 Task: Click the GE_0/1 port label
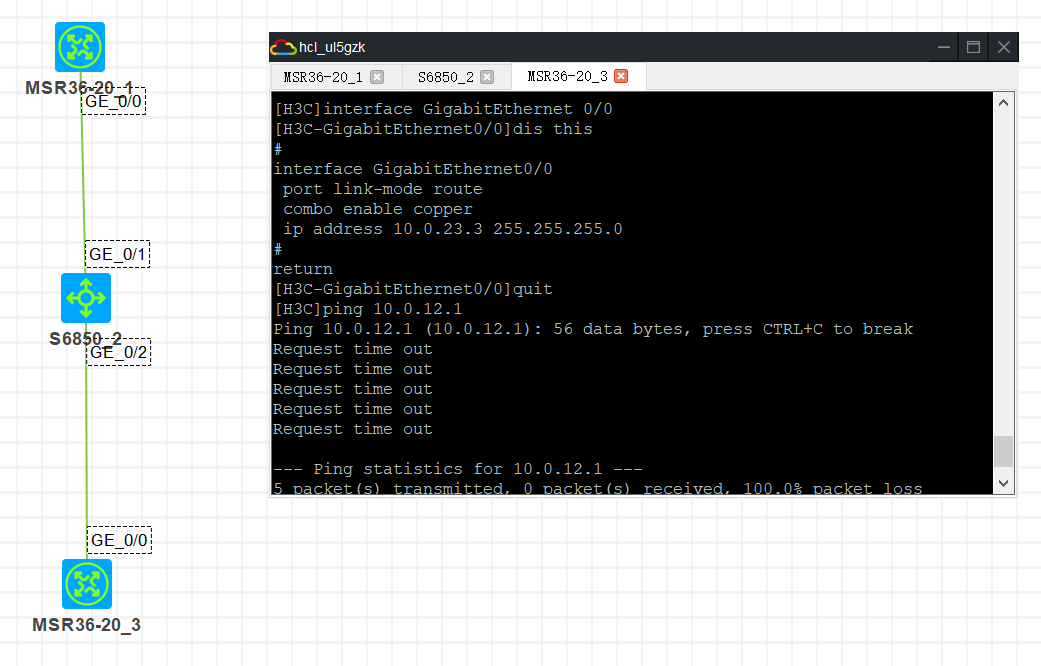click(x=118, y=254)
